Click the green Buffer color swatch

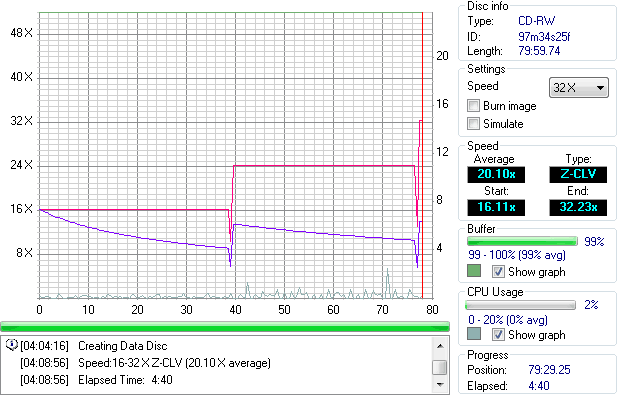(x=474, y=271)
